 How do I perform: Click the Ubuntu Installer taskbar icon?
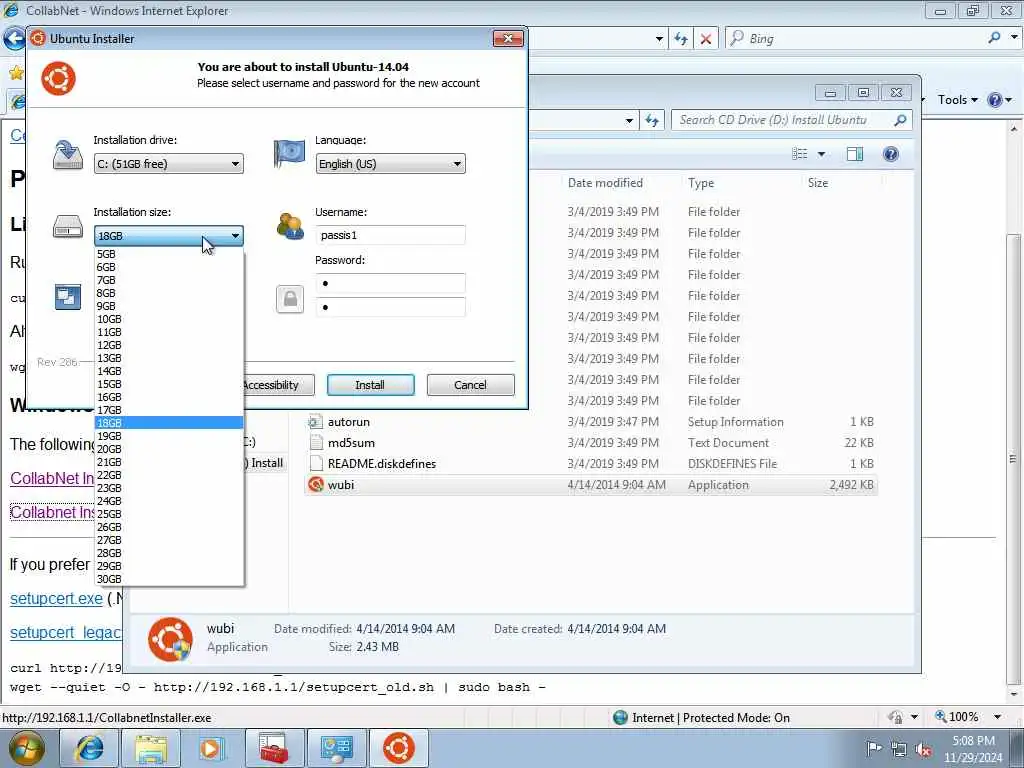399,748
